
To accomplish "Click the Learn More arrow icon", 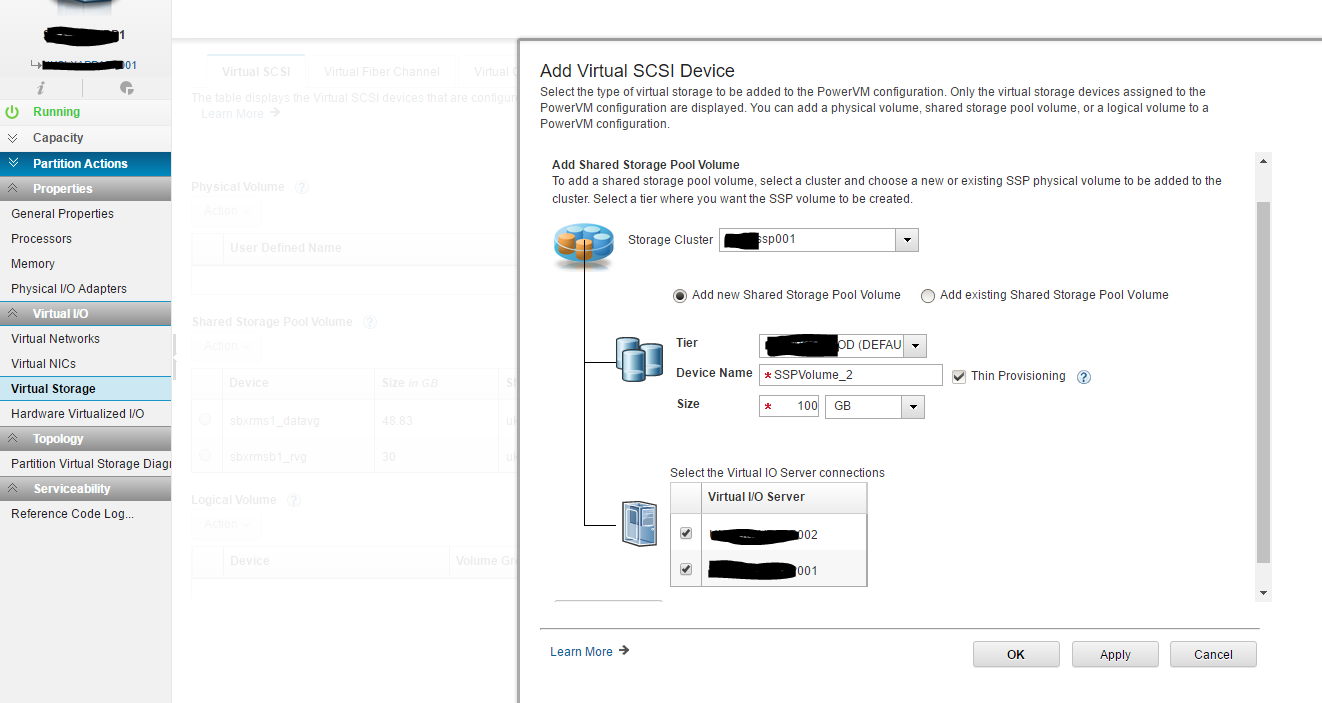I will (624, 651).
